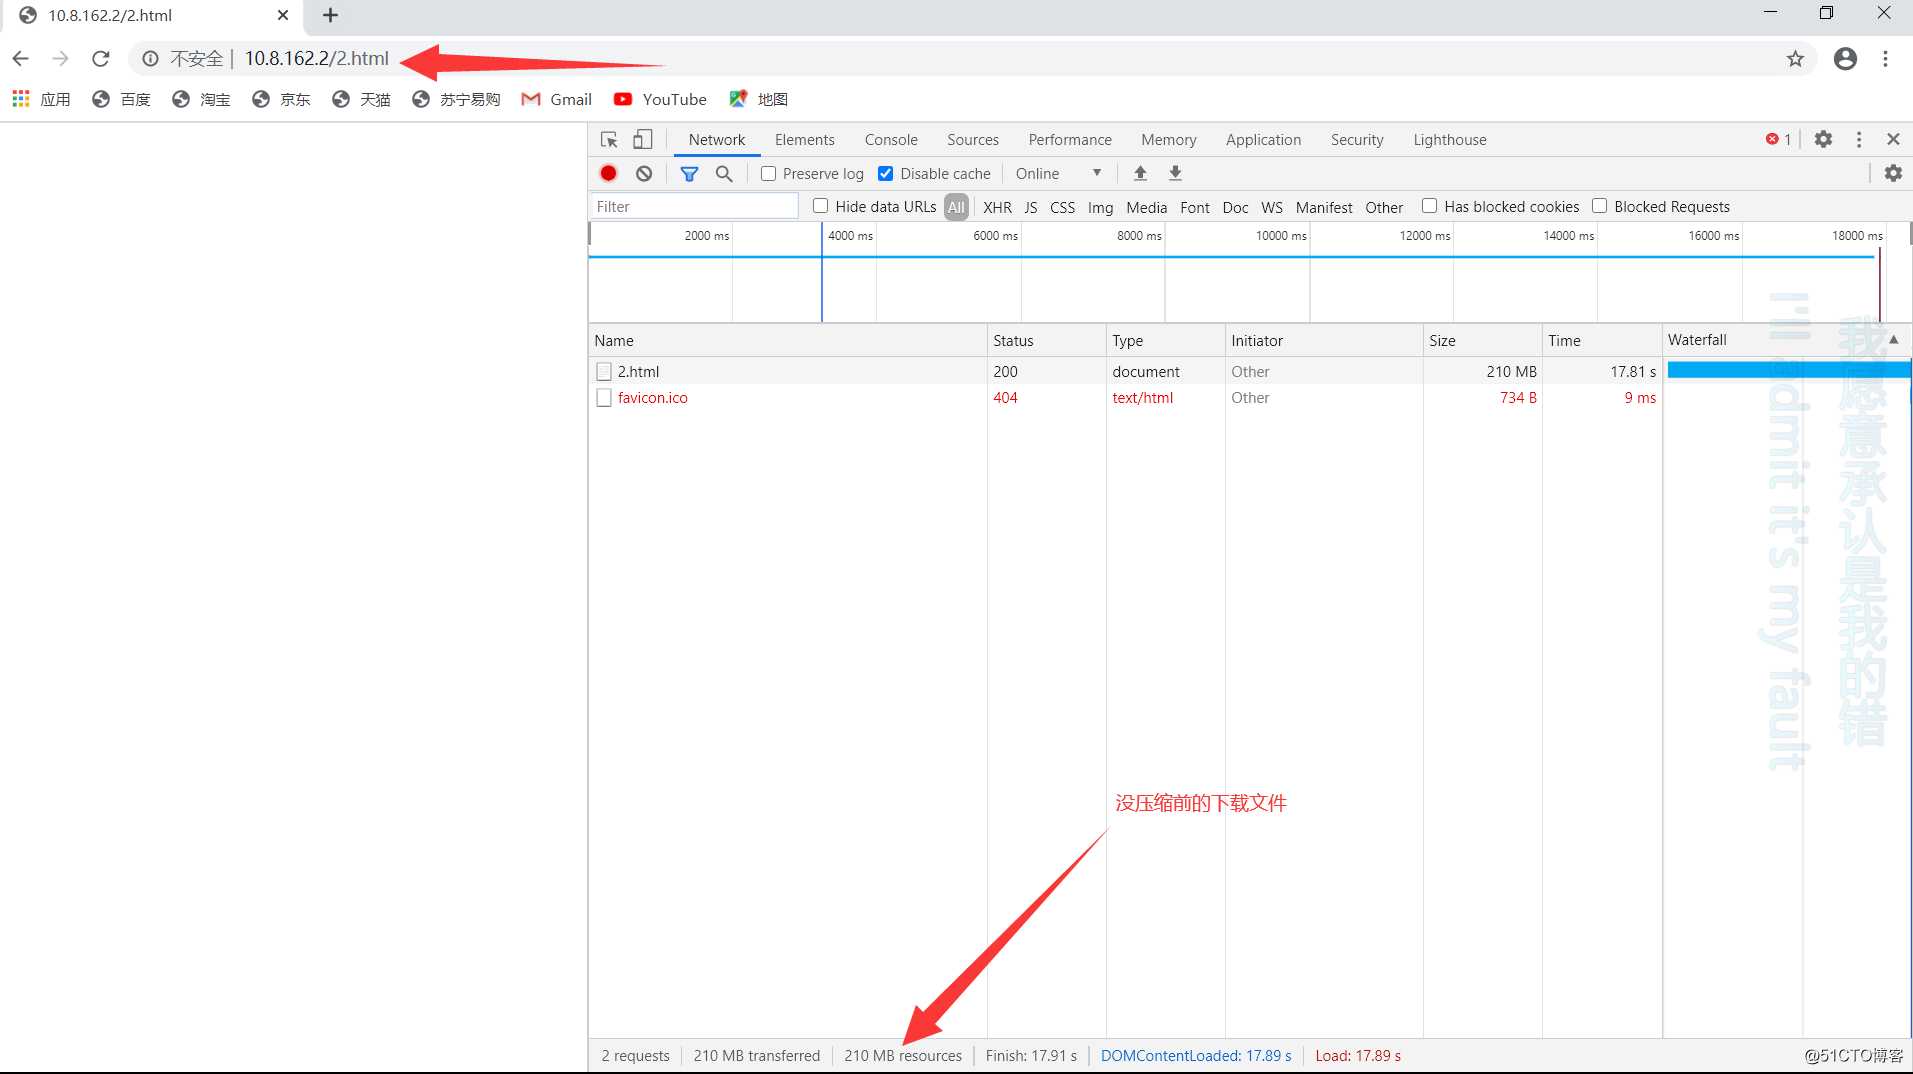Screen dimensions: 1913x1074
Task: Switch to the Lighthouse tab
Action: pyautogui.click(x=1450, y=140)
